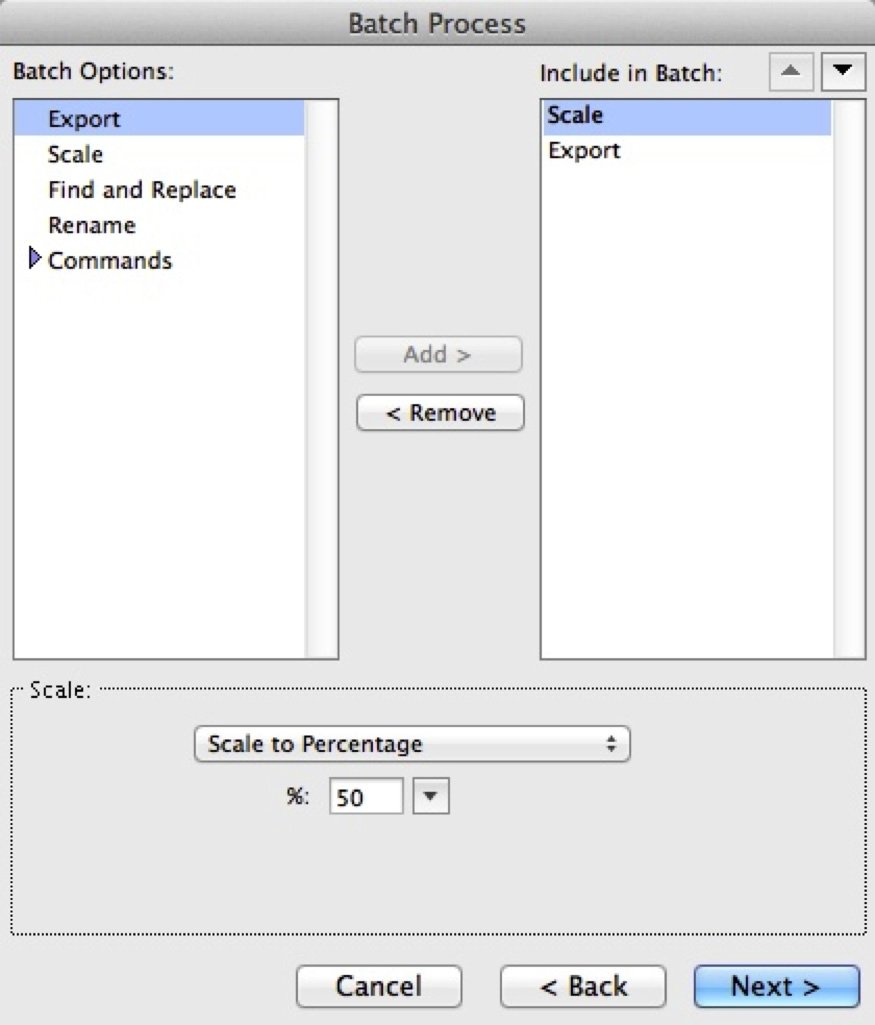This screenshot has height=1025, width=875.
Task: Select Scale in Include in Batch list
Action: (x=687, y=115)
